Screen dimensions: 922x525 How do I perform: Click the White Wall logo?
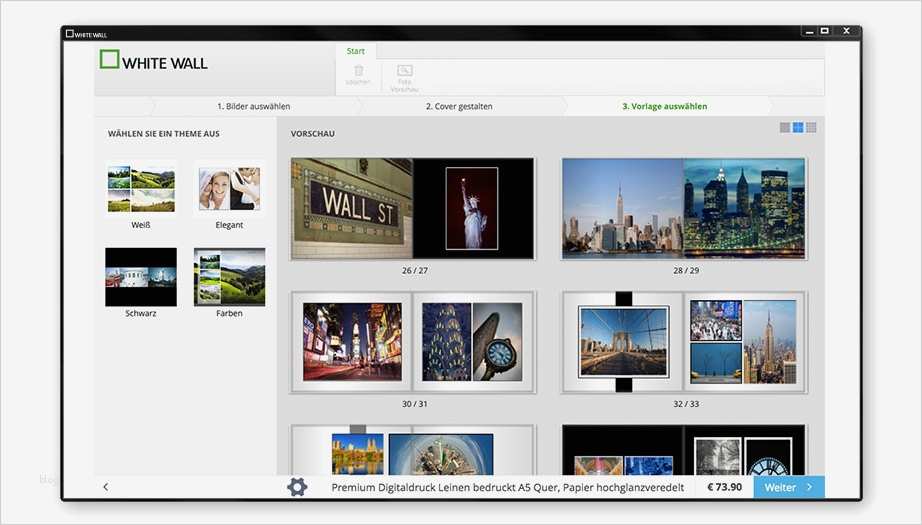(x=154, y=61)
